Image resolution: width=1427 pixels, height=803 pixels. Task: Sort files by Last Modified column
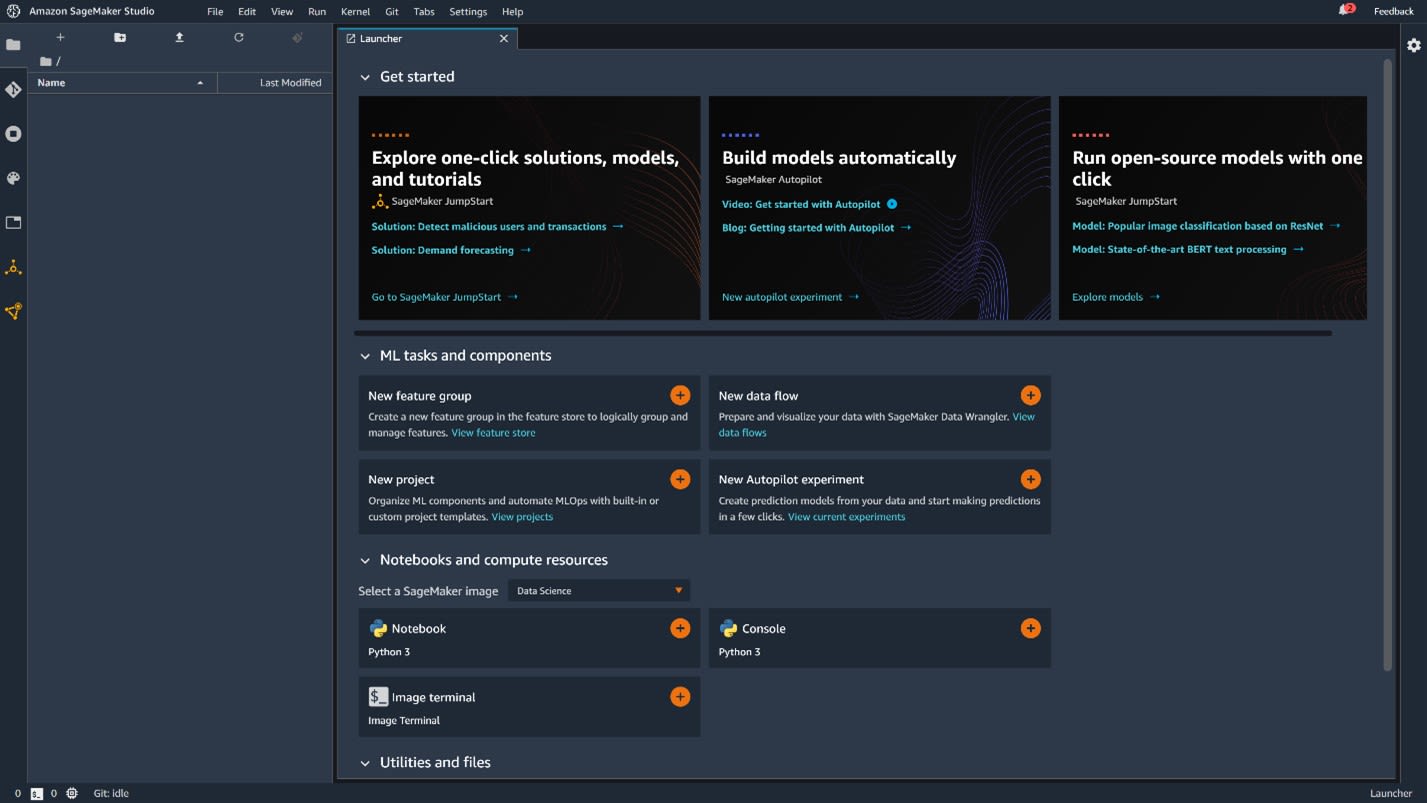pos(275,83)
